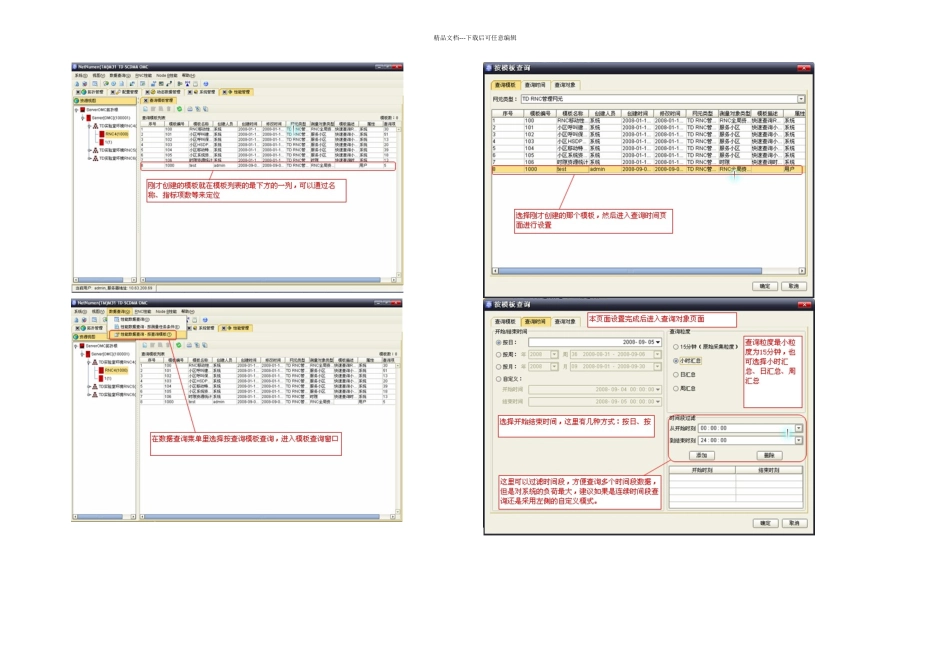Viewport: 950px width, 672px height.
Task: Switch to 查询时间 tab in template-list dialog
Action: [535, 85]
